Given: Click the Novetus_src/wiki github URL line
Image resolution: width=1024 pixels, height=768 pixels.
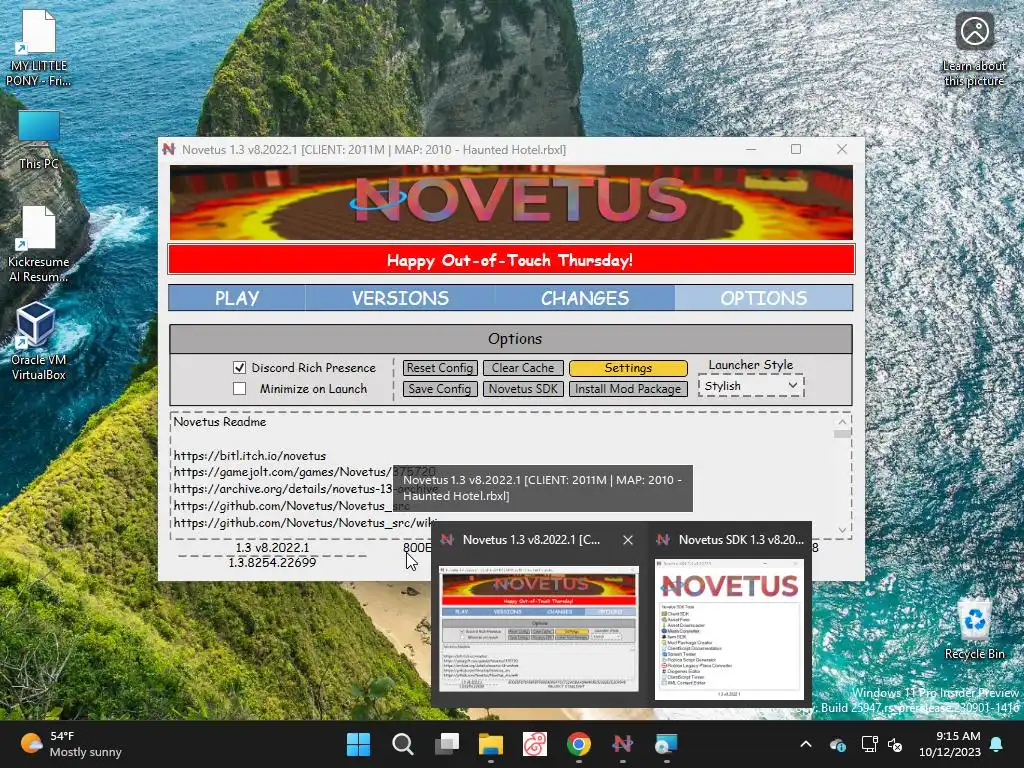Looking at the screenshot, I should click(x=306, y=523).
